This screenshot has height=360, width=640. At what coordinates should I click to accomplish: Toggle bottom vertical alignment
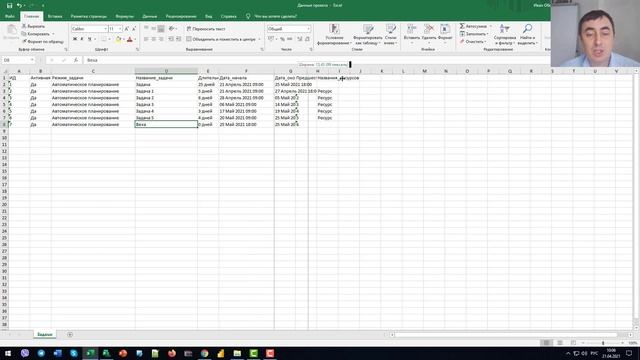pyautogui.click(x=161, y=29)
